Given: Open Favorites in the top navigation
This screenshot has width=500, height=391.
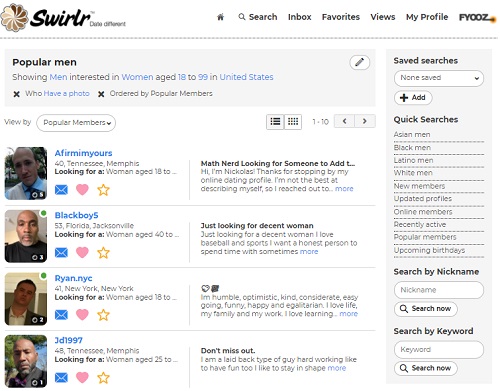Looking at the screenshot, I should pos(341,17).
